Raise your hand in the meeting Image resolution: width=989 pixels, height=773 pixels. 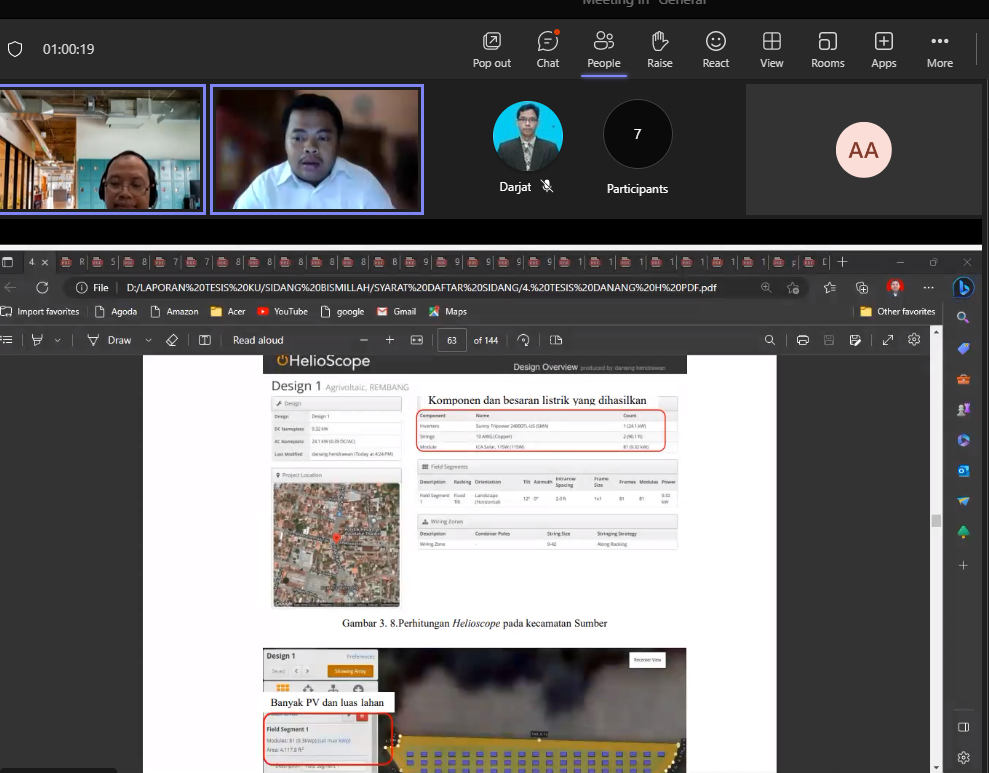[659, 49]
